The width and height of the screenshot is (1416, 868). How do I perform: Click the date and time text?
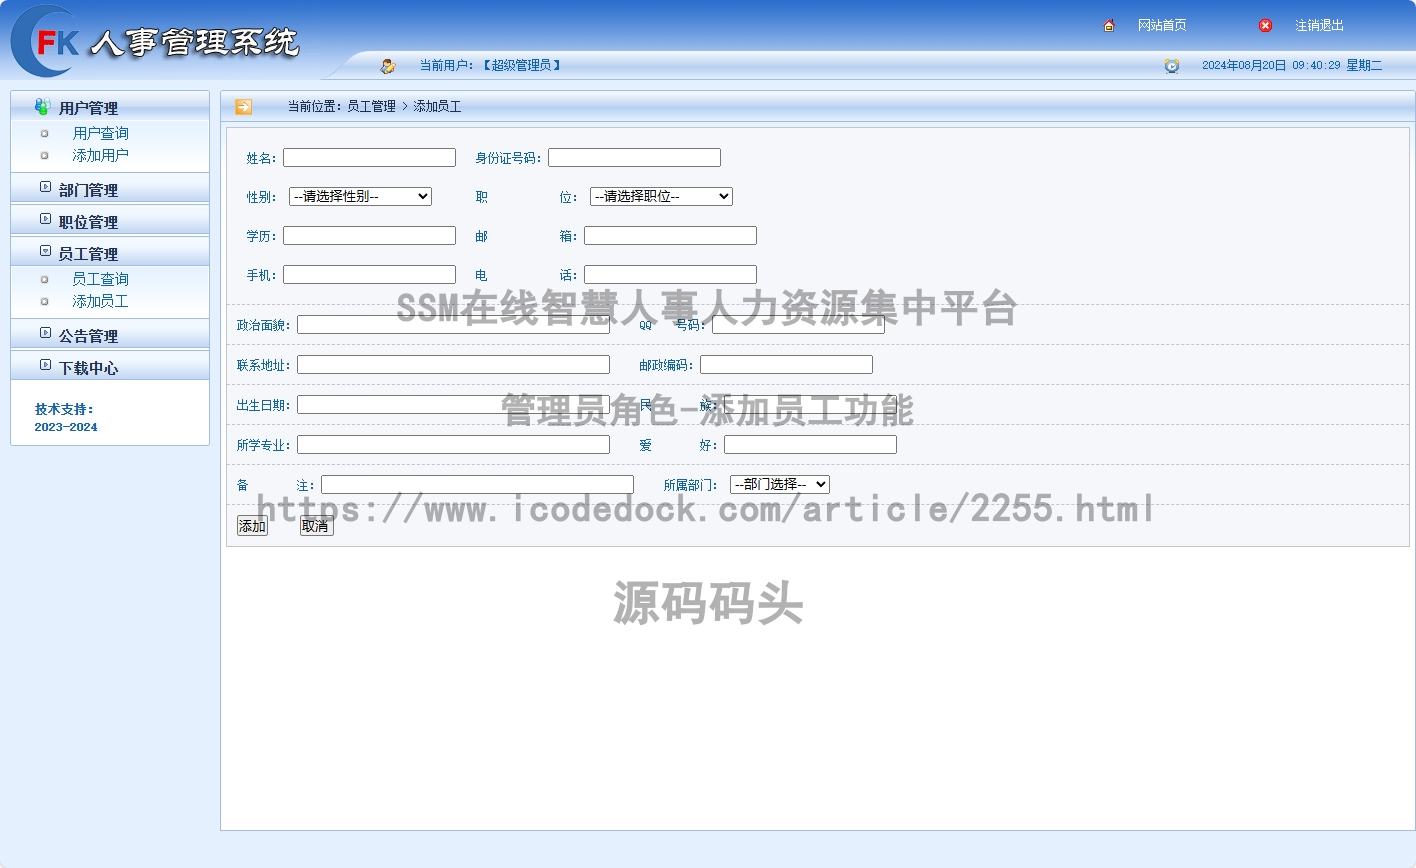1292,65
